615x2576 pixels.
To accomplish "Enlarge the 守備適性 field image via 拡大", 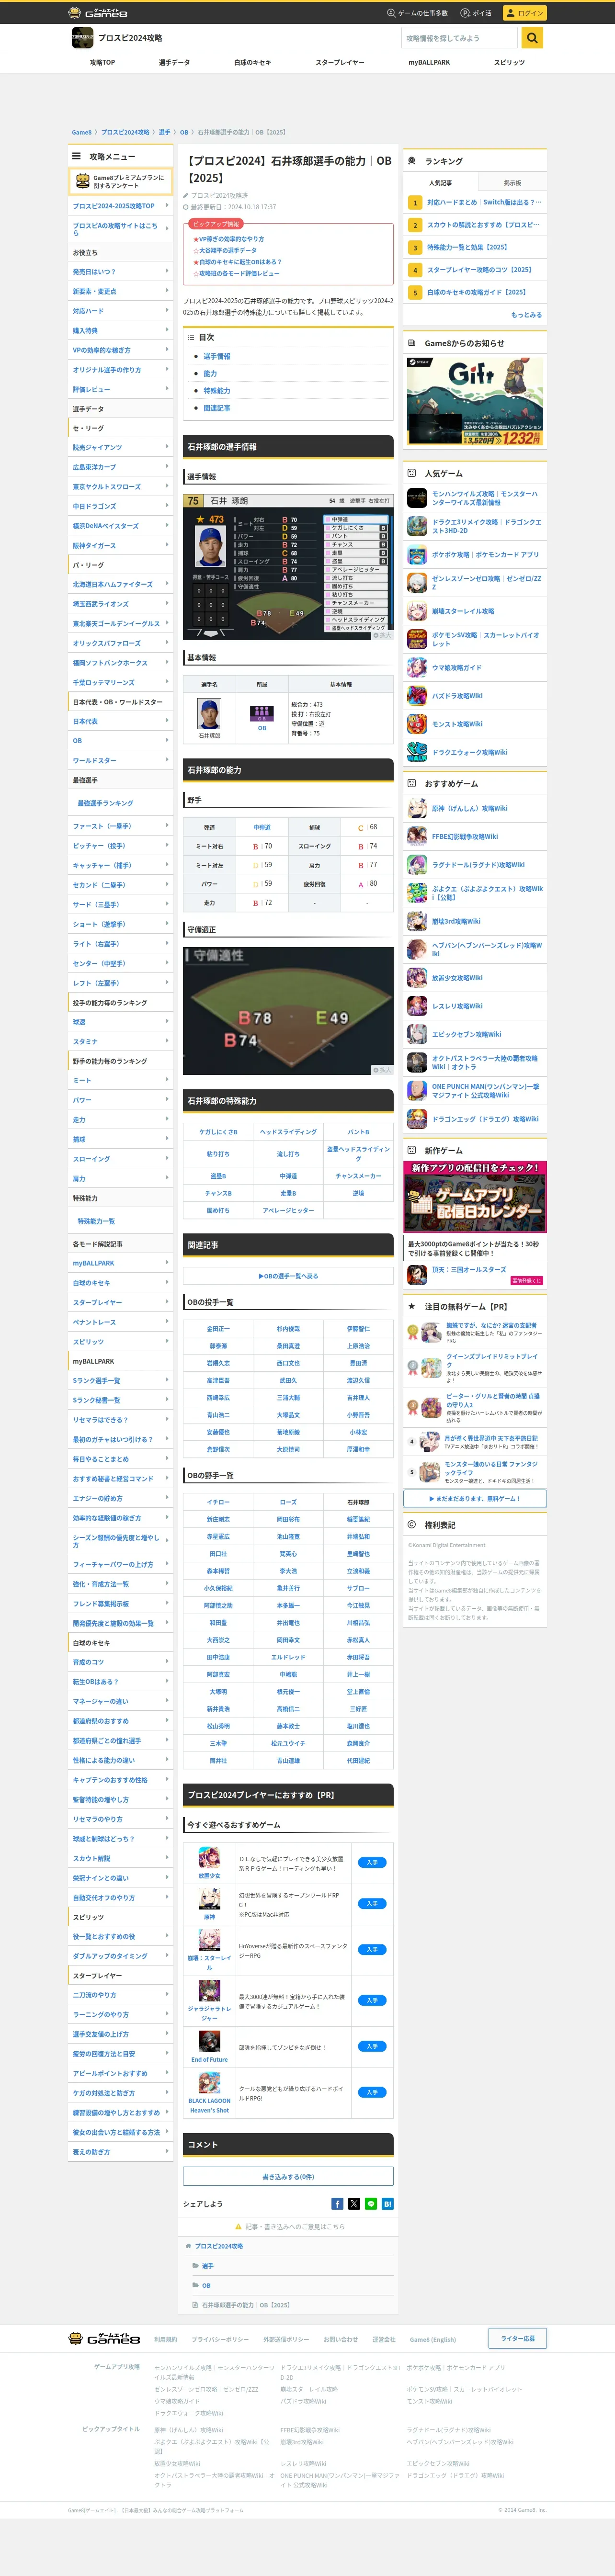I will tap(382, 1070).
